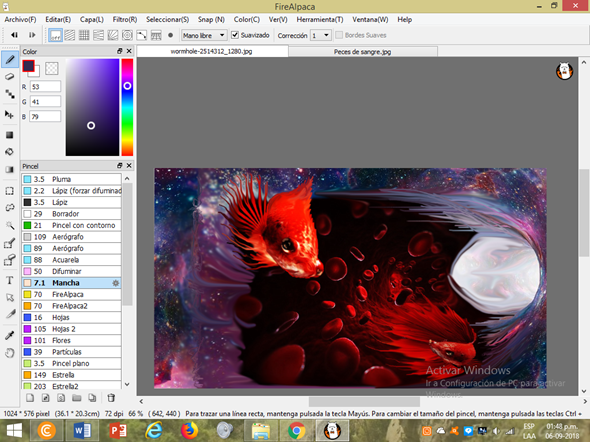Click the brush list scroll down arrow
The image size is (590, 442).
(127, 384)
